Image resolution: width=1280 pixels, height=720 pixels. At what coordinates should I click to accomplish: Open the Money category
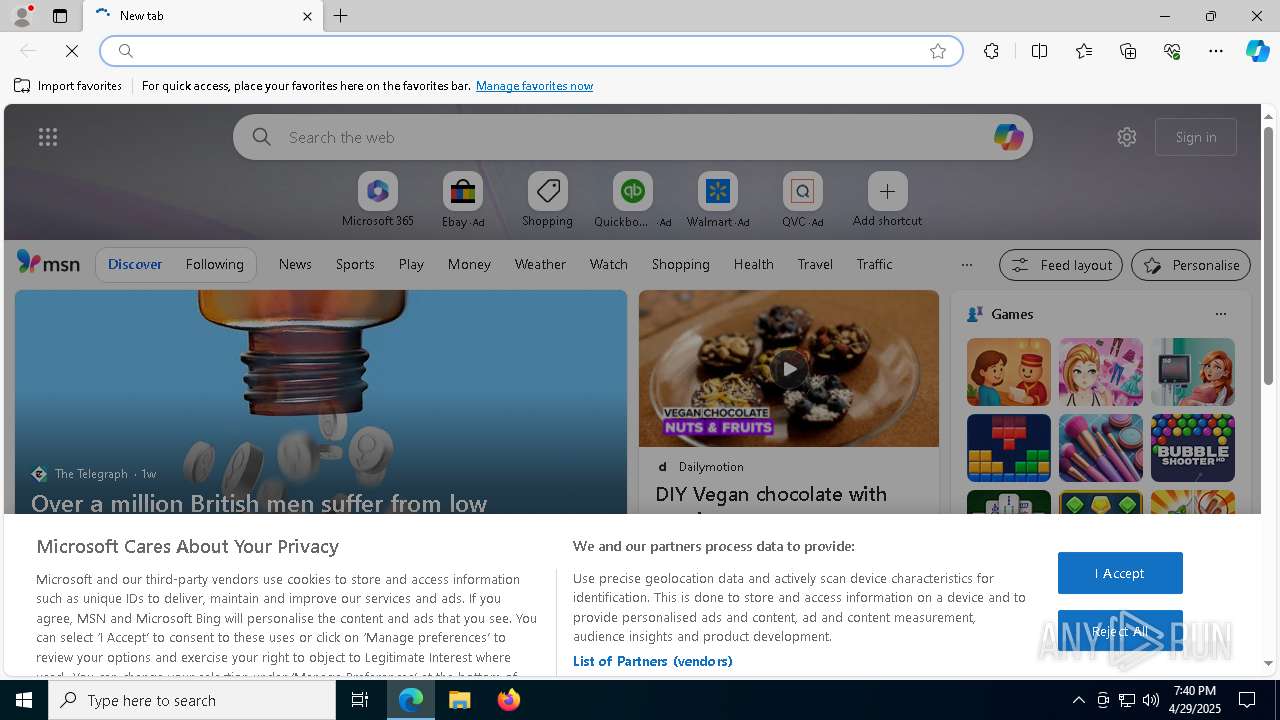click(x=469, y=264)
